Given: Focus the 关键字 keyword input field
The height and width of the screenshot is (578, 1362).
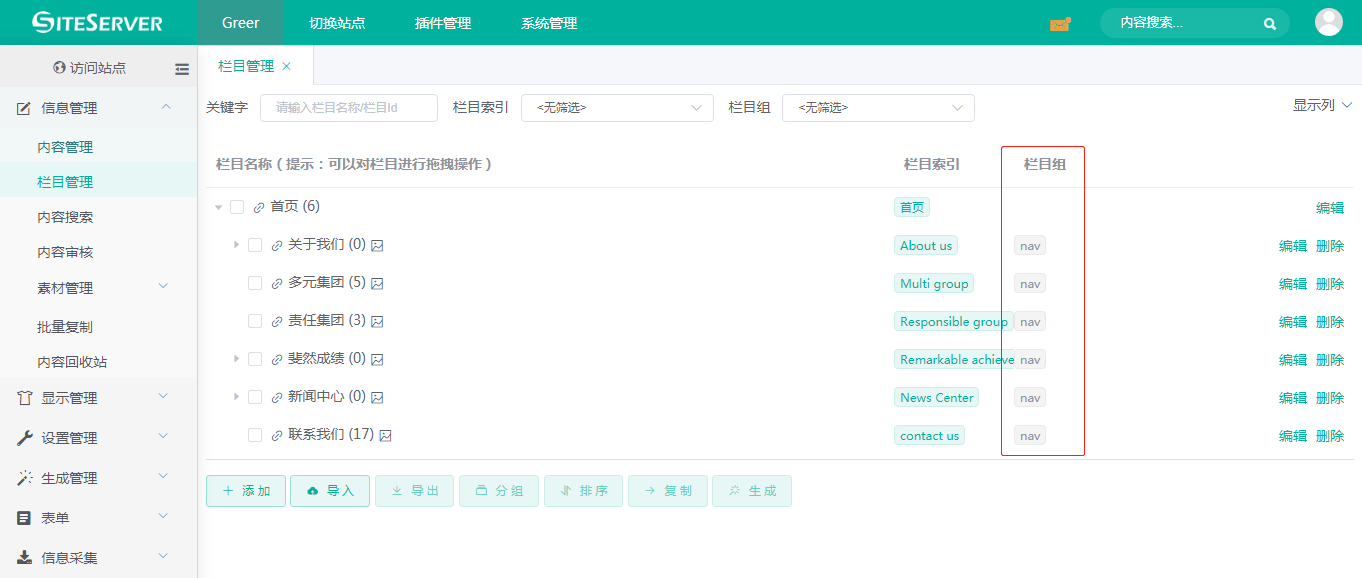Looking at the screenshot, I should (x=349, y=108).
